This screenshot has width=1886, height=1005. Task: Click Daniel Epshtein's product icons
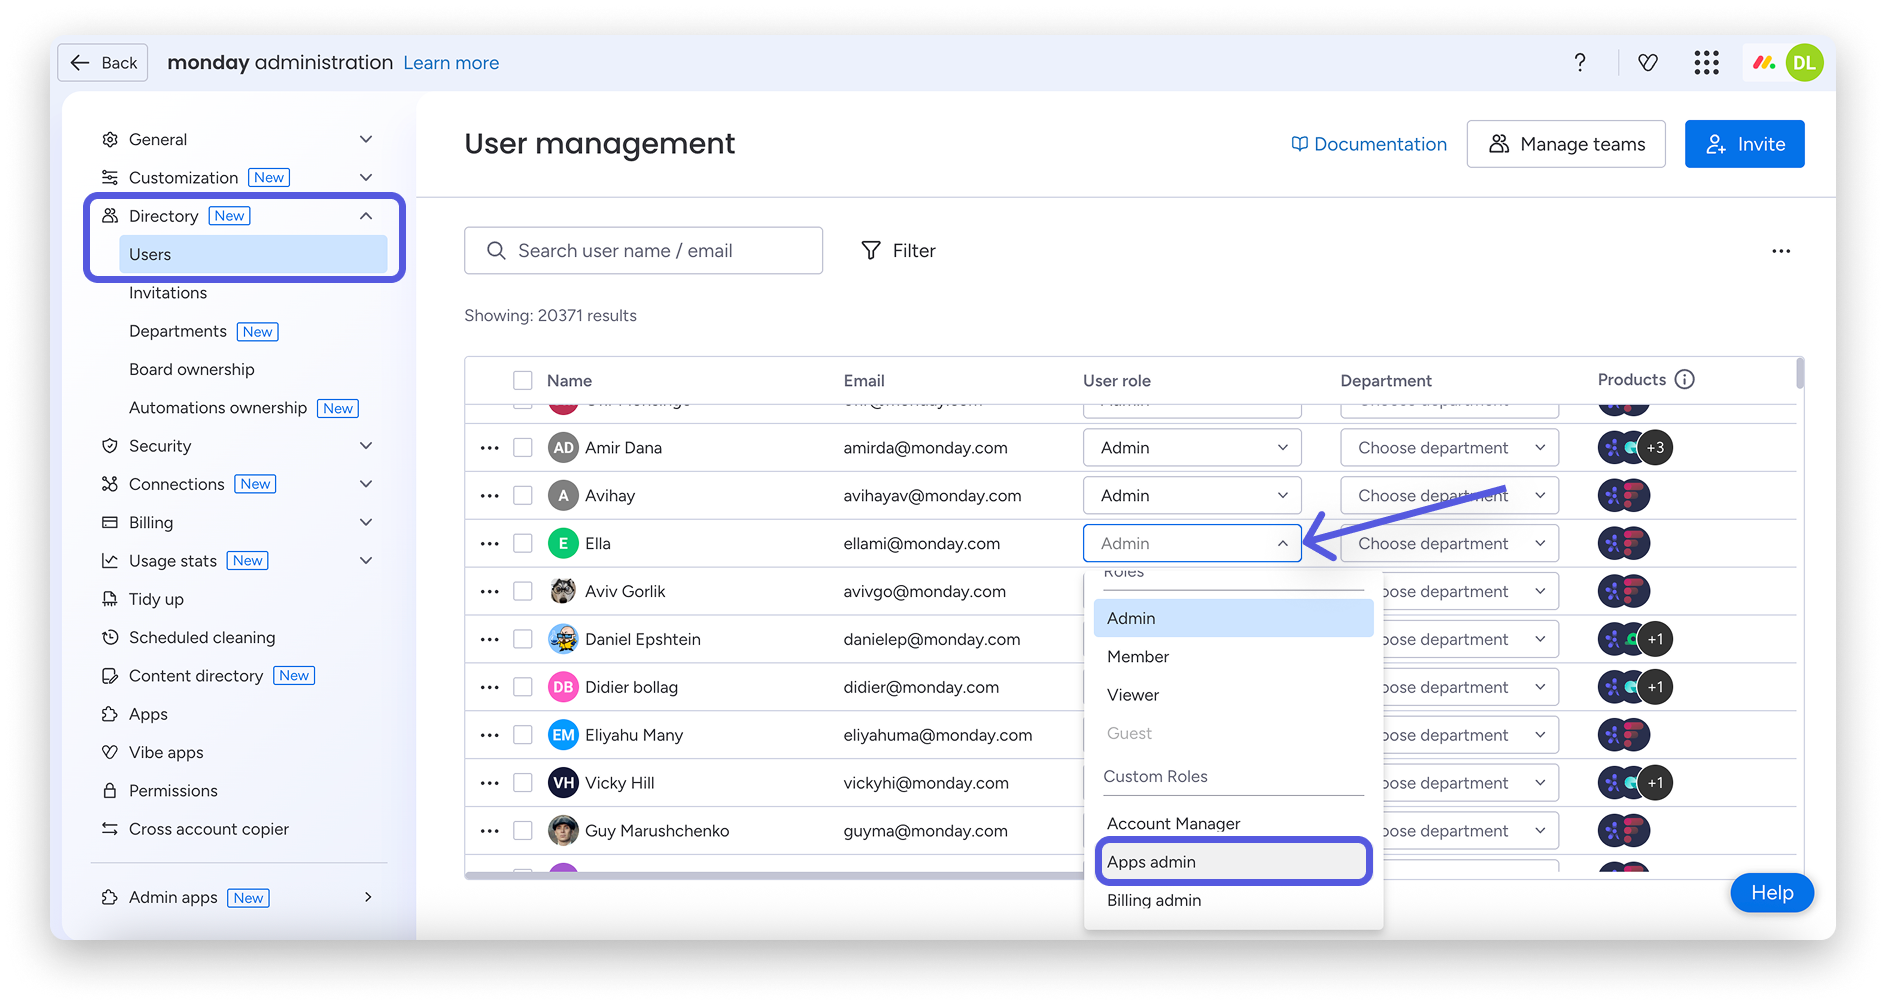[1635, 639]
